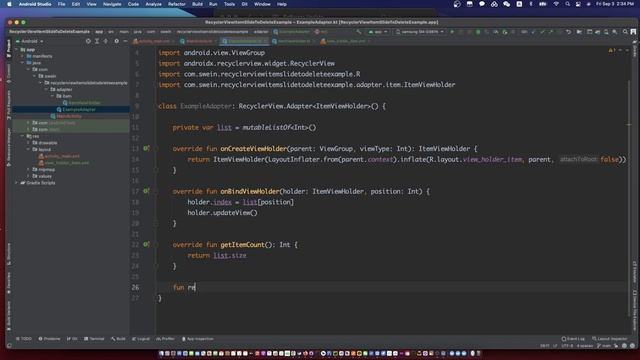This screenshot has height=360, width=640.
Task: Click override gutter icon beside onBindViewHolder
Action: [x=146, y=191]
